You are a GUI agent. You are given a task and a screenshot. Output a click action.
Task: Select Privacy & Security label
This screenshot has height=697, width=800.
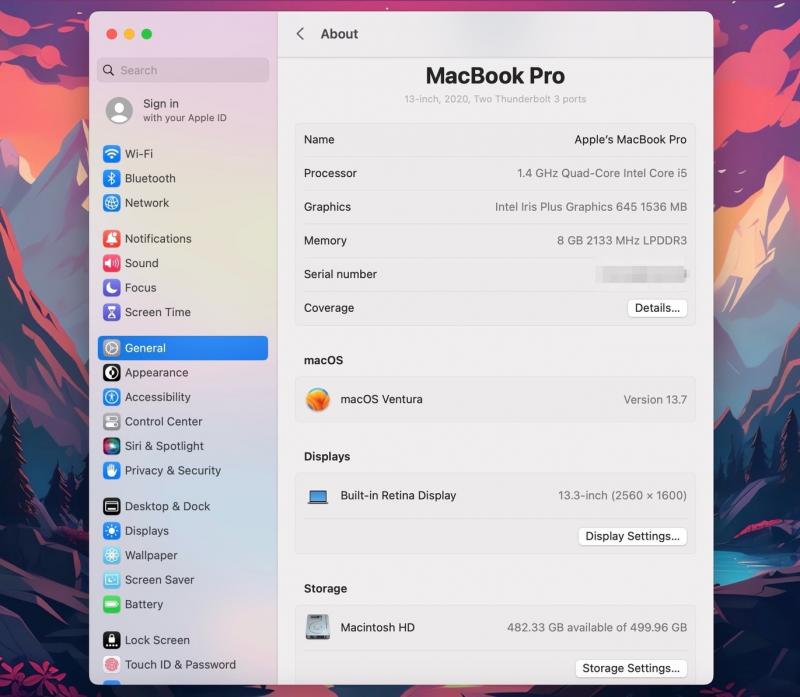(x=173, y=470)
